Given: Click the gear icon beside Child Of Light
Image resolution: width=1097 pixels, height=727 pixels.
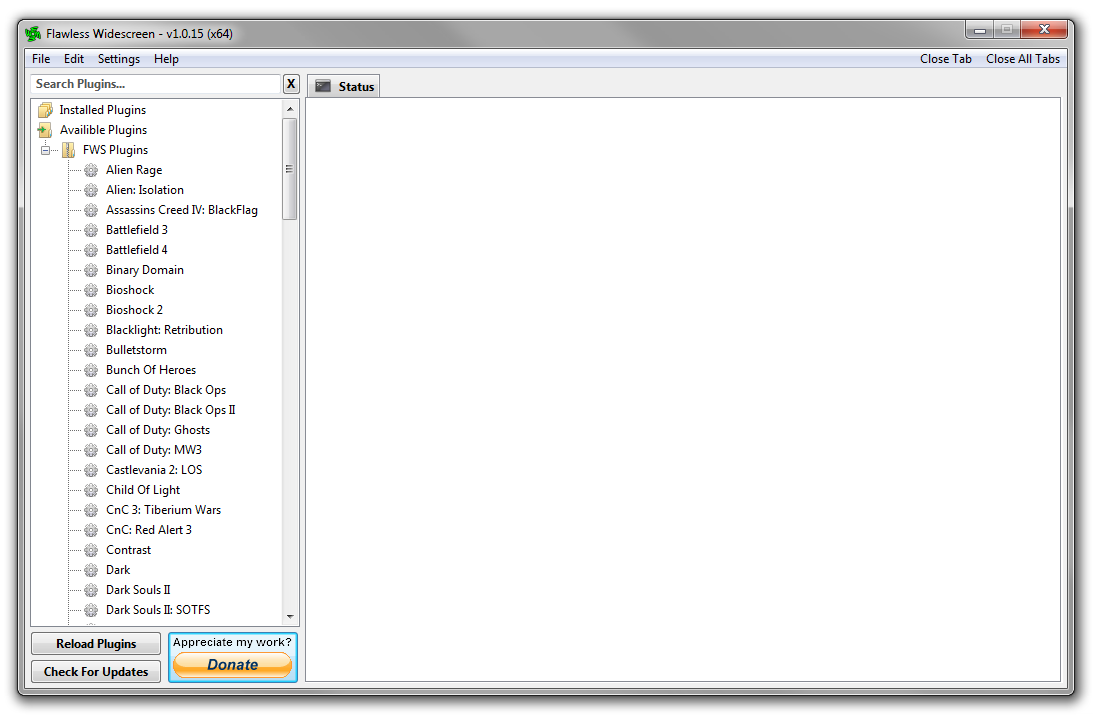Looking at the screenshot, I should (x=91, y=490).
